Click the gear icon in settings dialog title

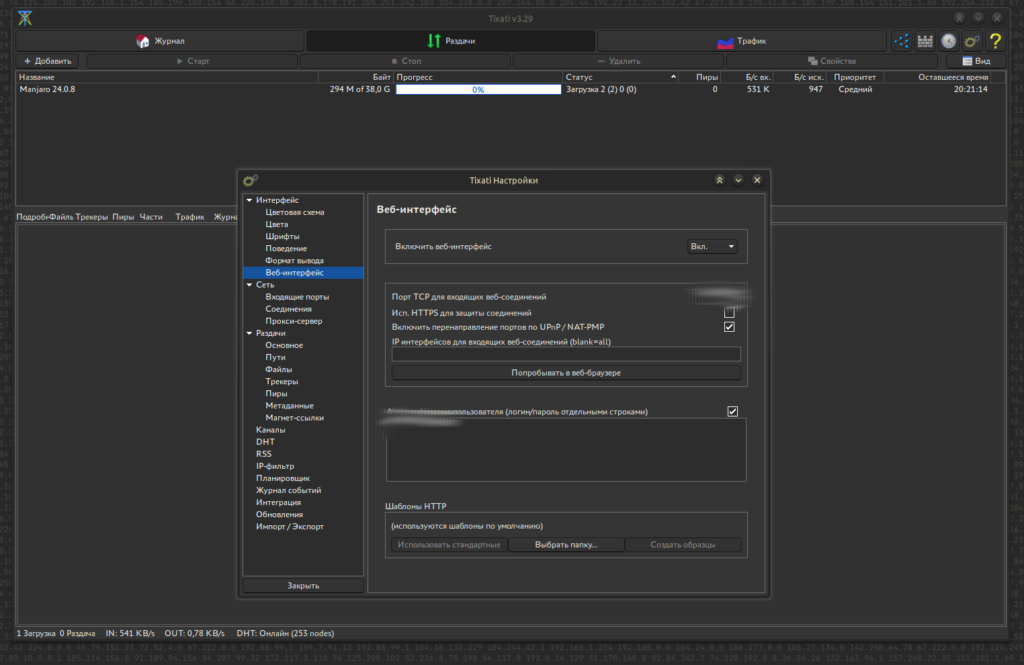click(250, 180)
